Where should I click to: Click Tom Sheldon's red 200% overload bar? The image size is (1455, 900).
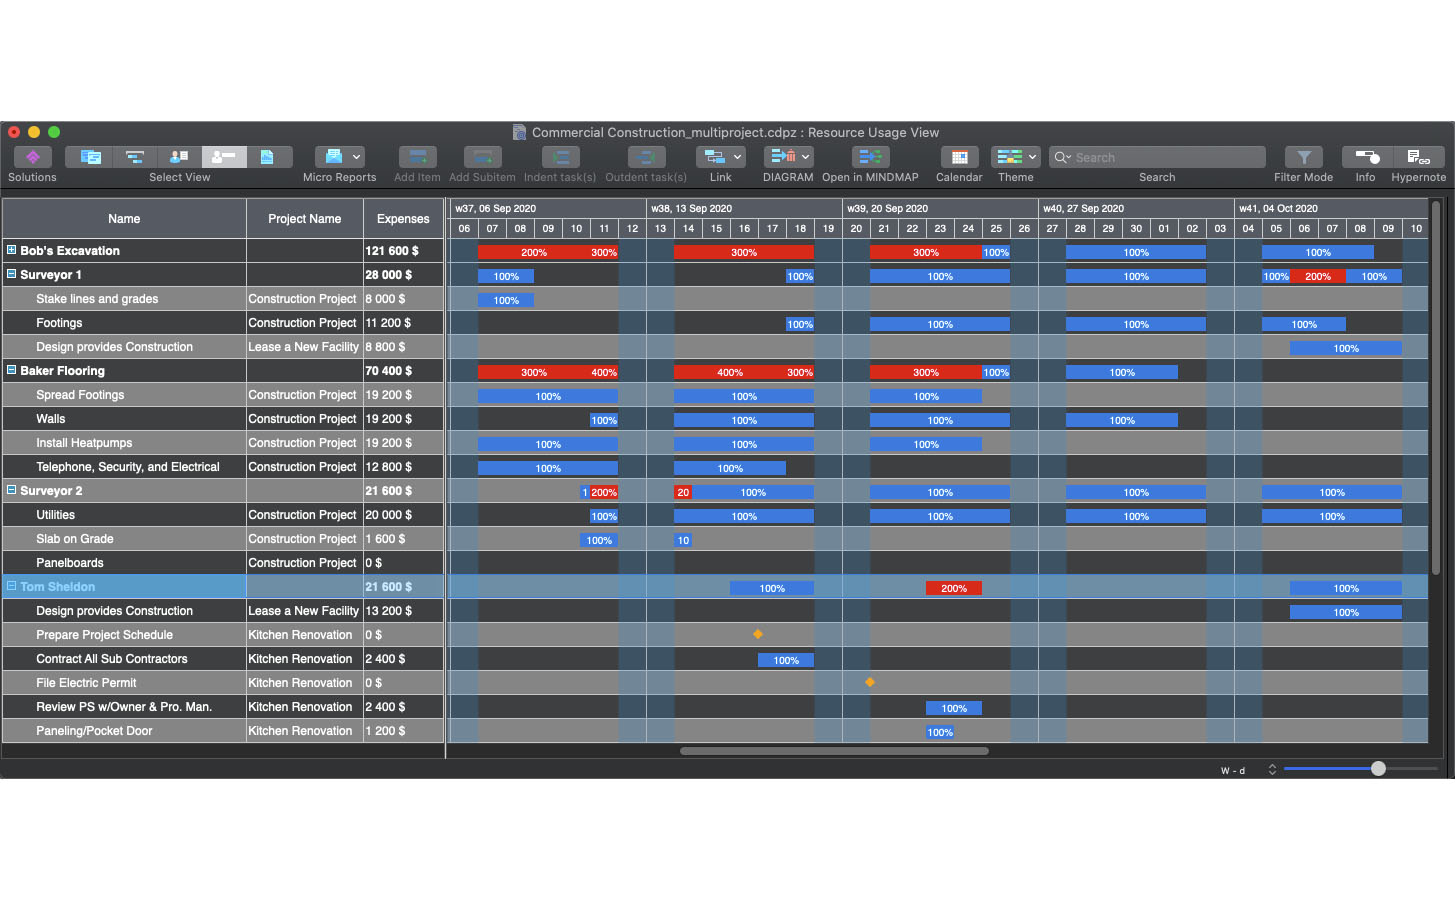pyautogui.click(x=954, y=588)
